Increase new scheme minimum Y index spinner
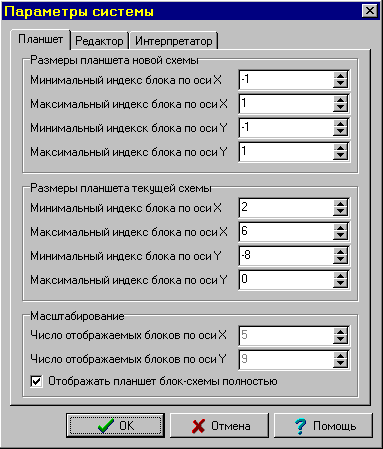 coord(340,124)
